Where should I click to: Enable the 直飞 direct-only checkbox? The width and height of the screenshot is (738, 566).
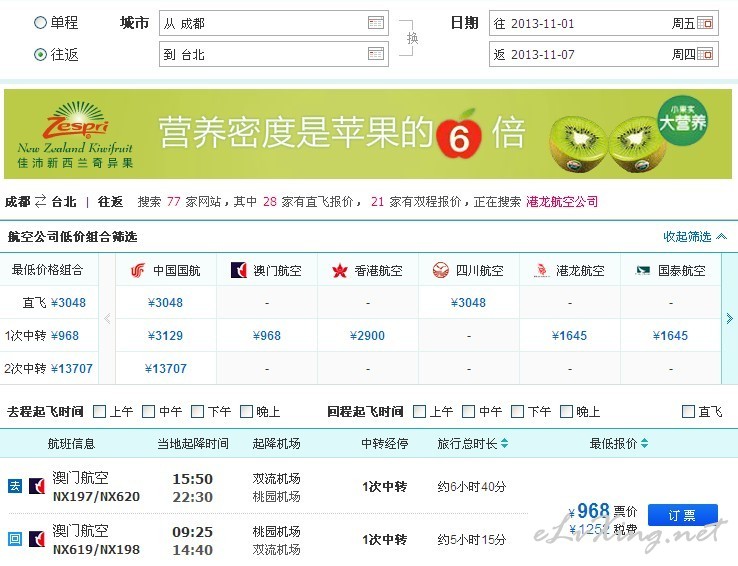coord(688,412)
